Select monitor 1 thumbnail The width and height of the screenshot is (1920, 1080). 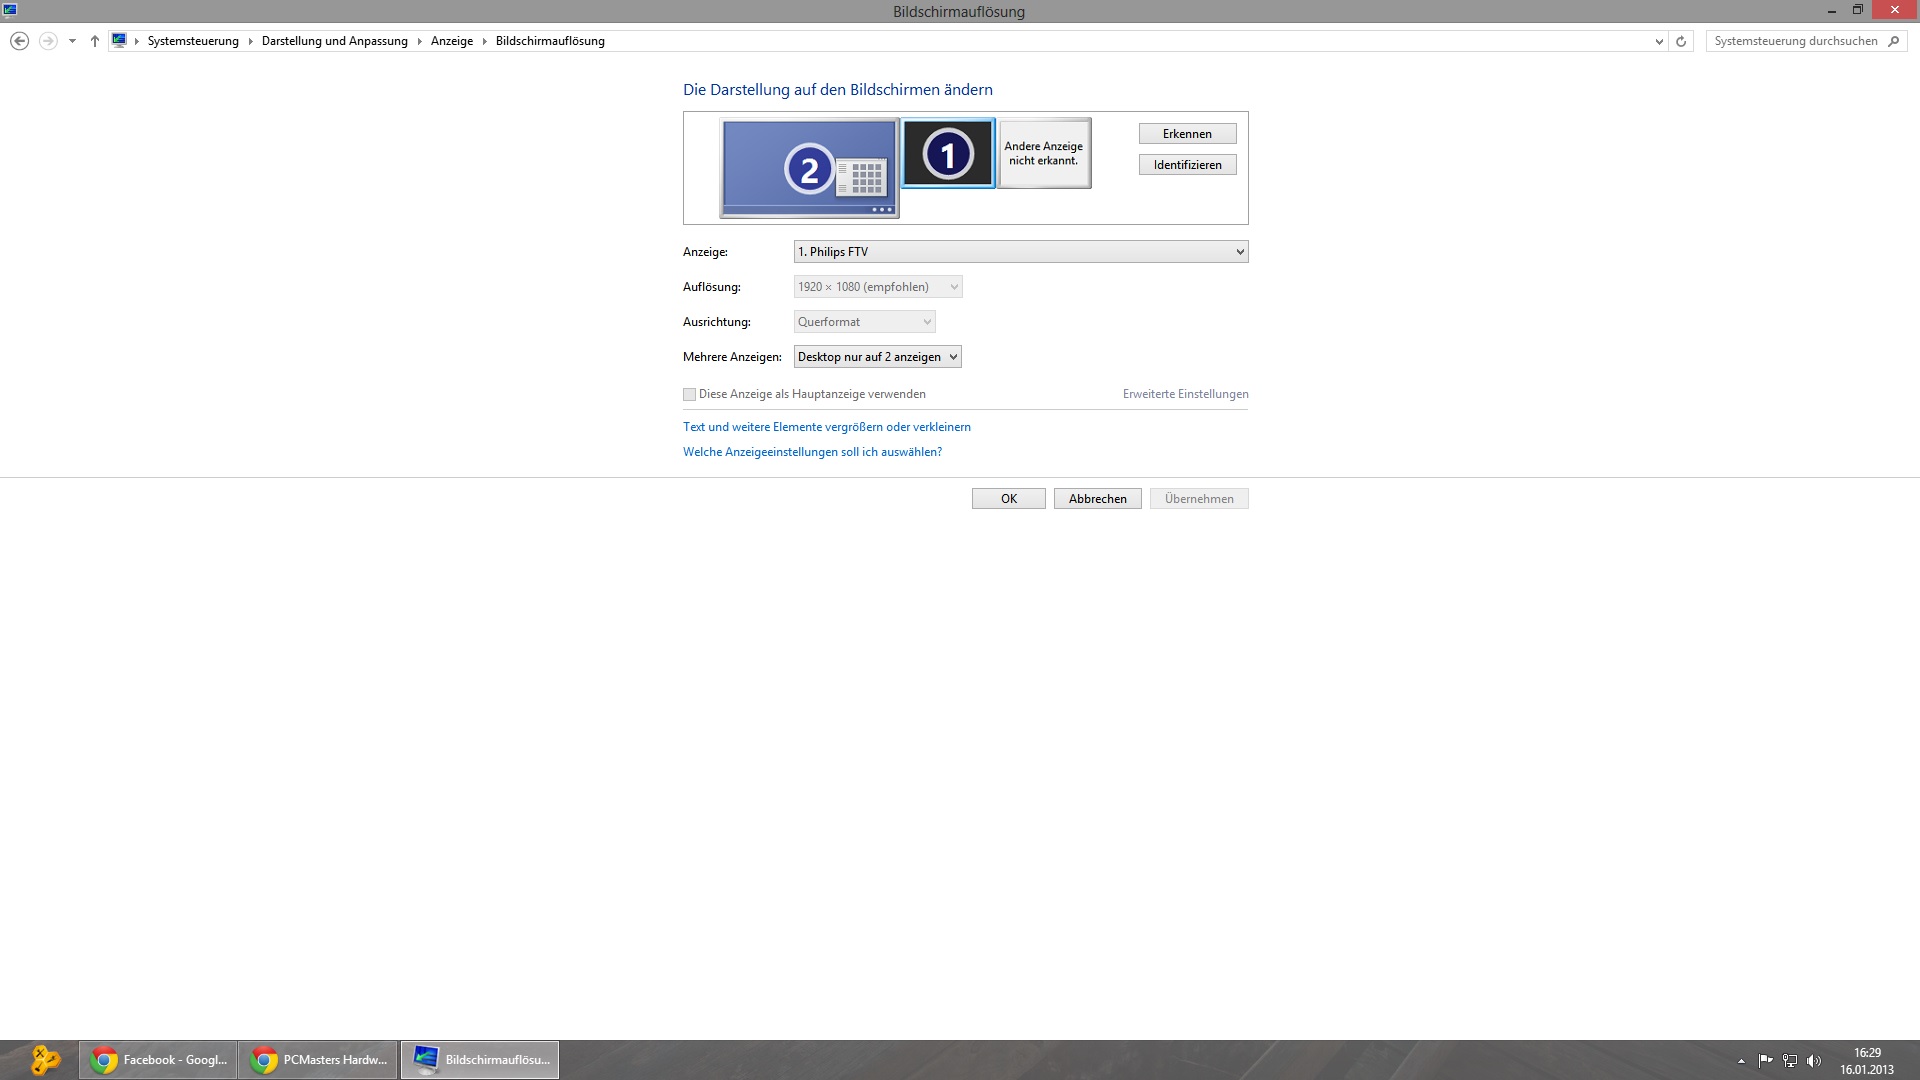point(948,153)
